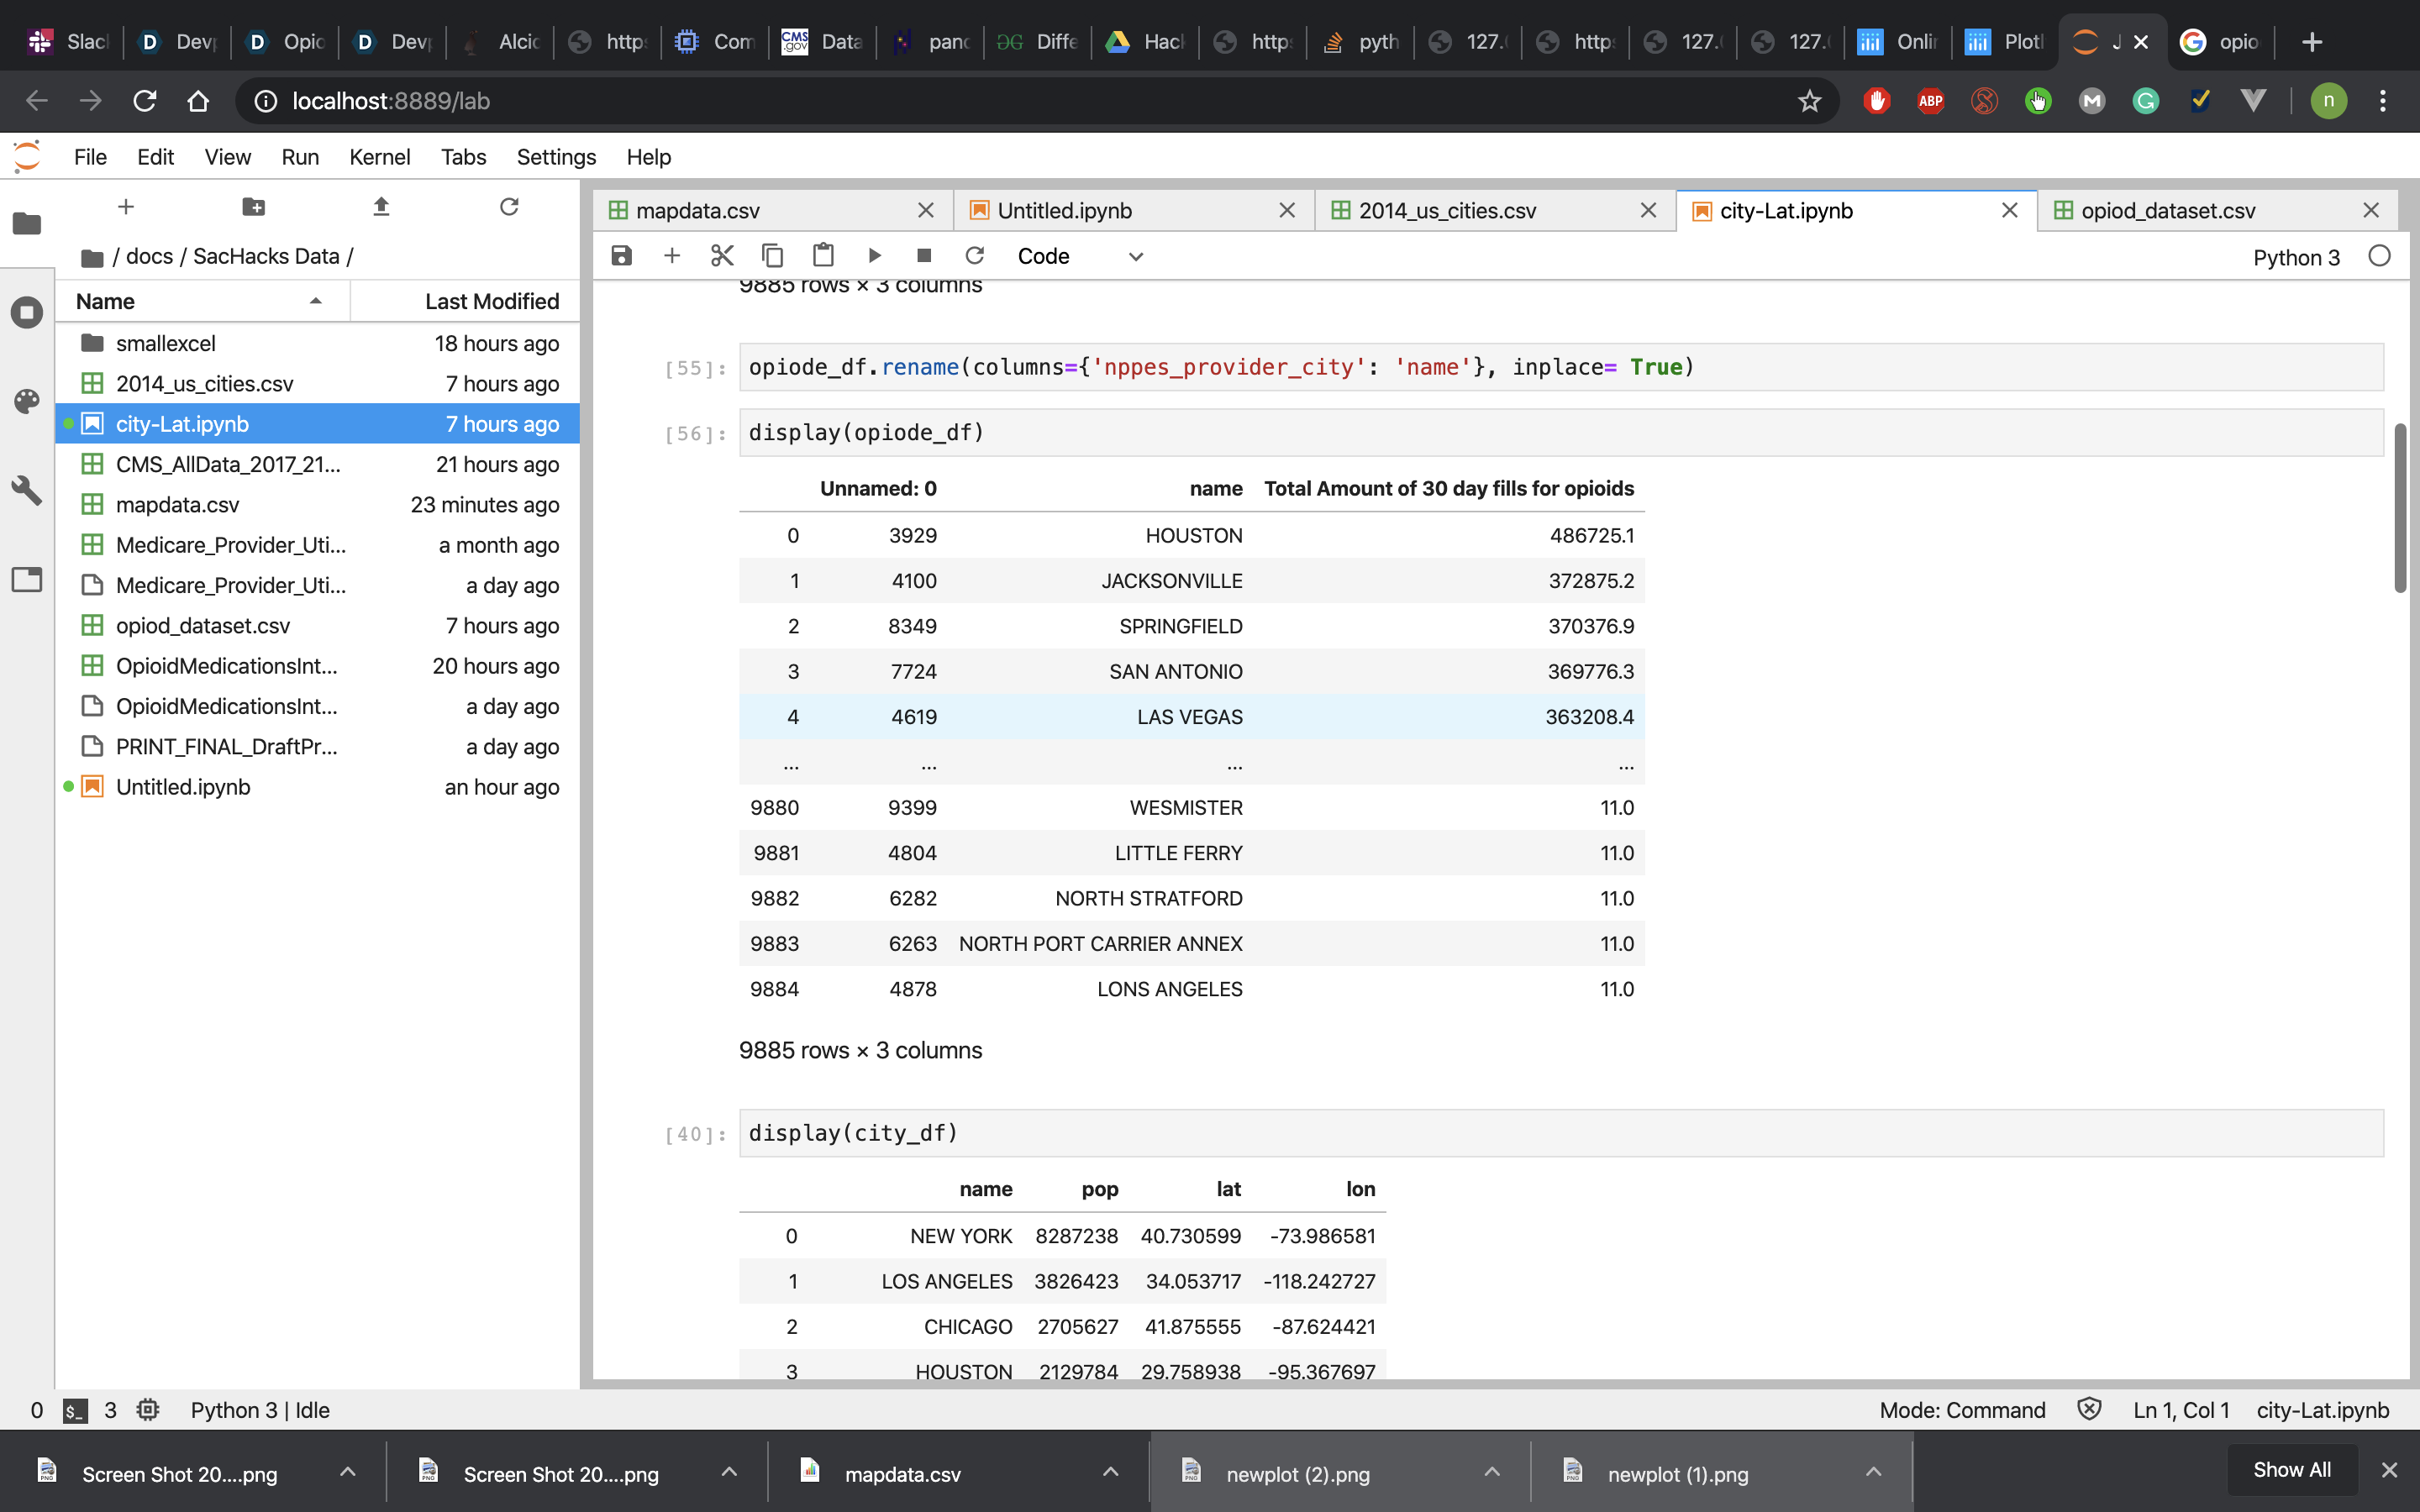Click the kernel status circle indicator
This screenshot has width=2420, height=1512.
[x=2379, y=256]
